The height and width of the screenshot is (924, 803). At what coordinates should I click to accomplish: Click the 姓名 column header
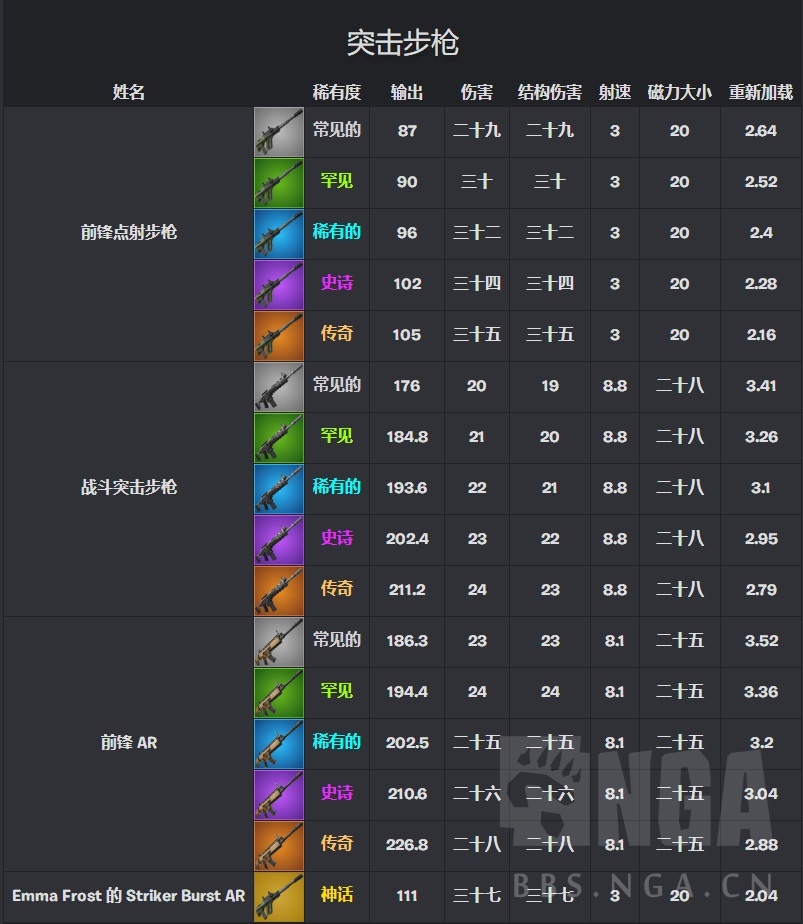[128, 92]
